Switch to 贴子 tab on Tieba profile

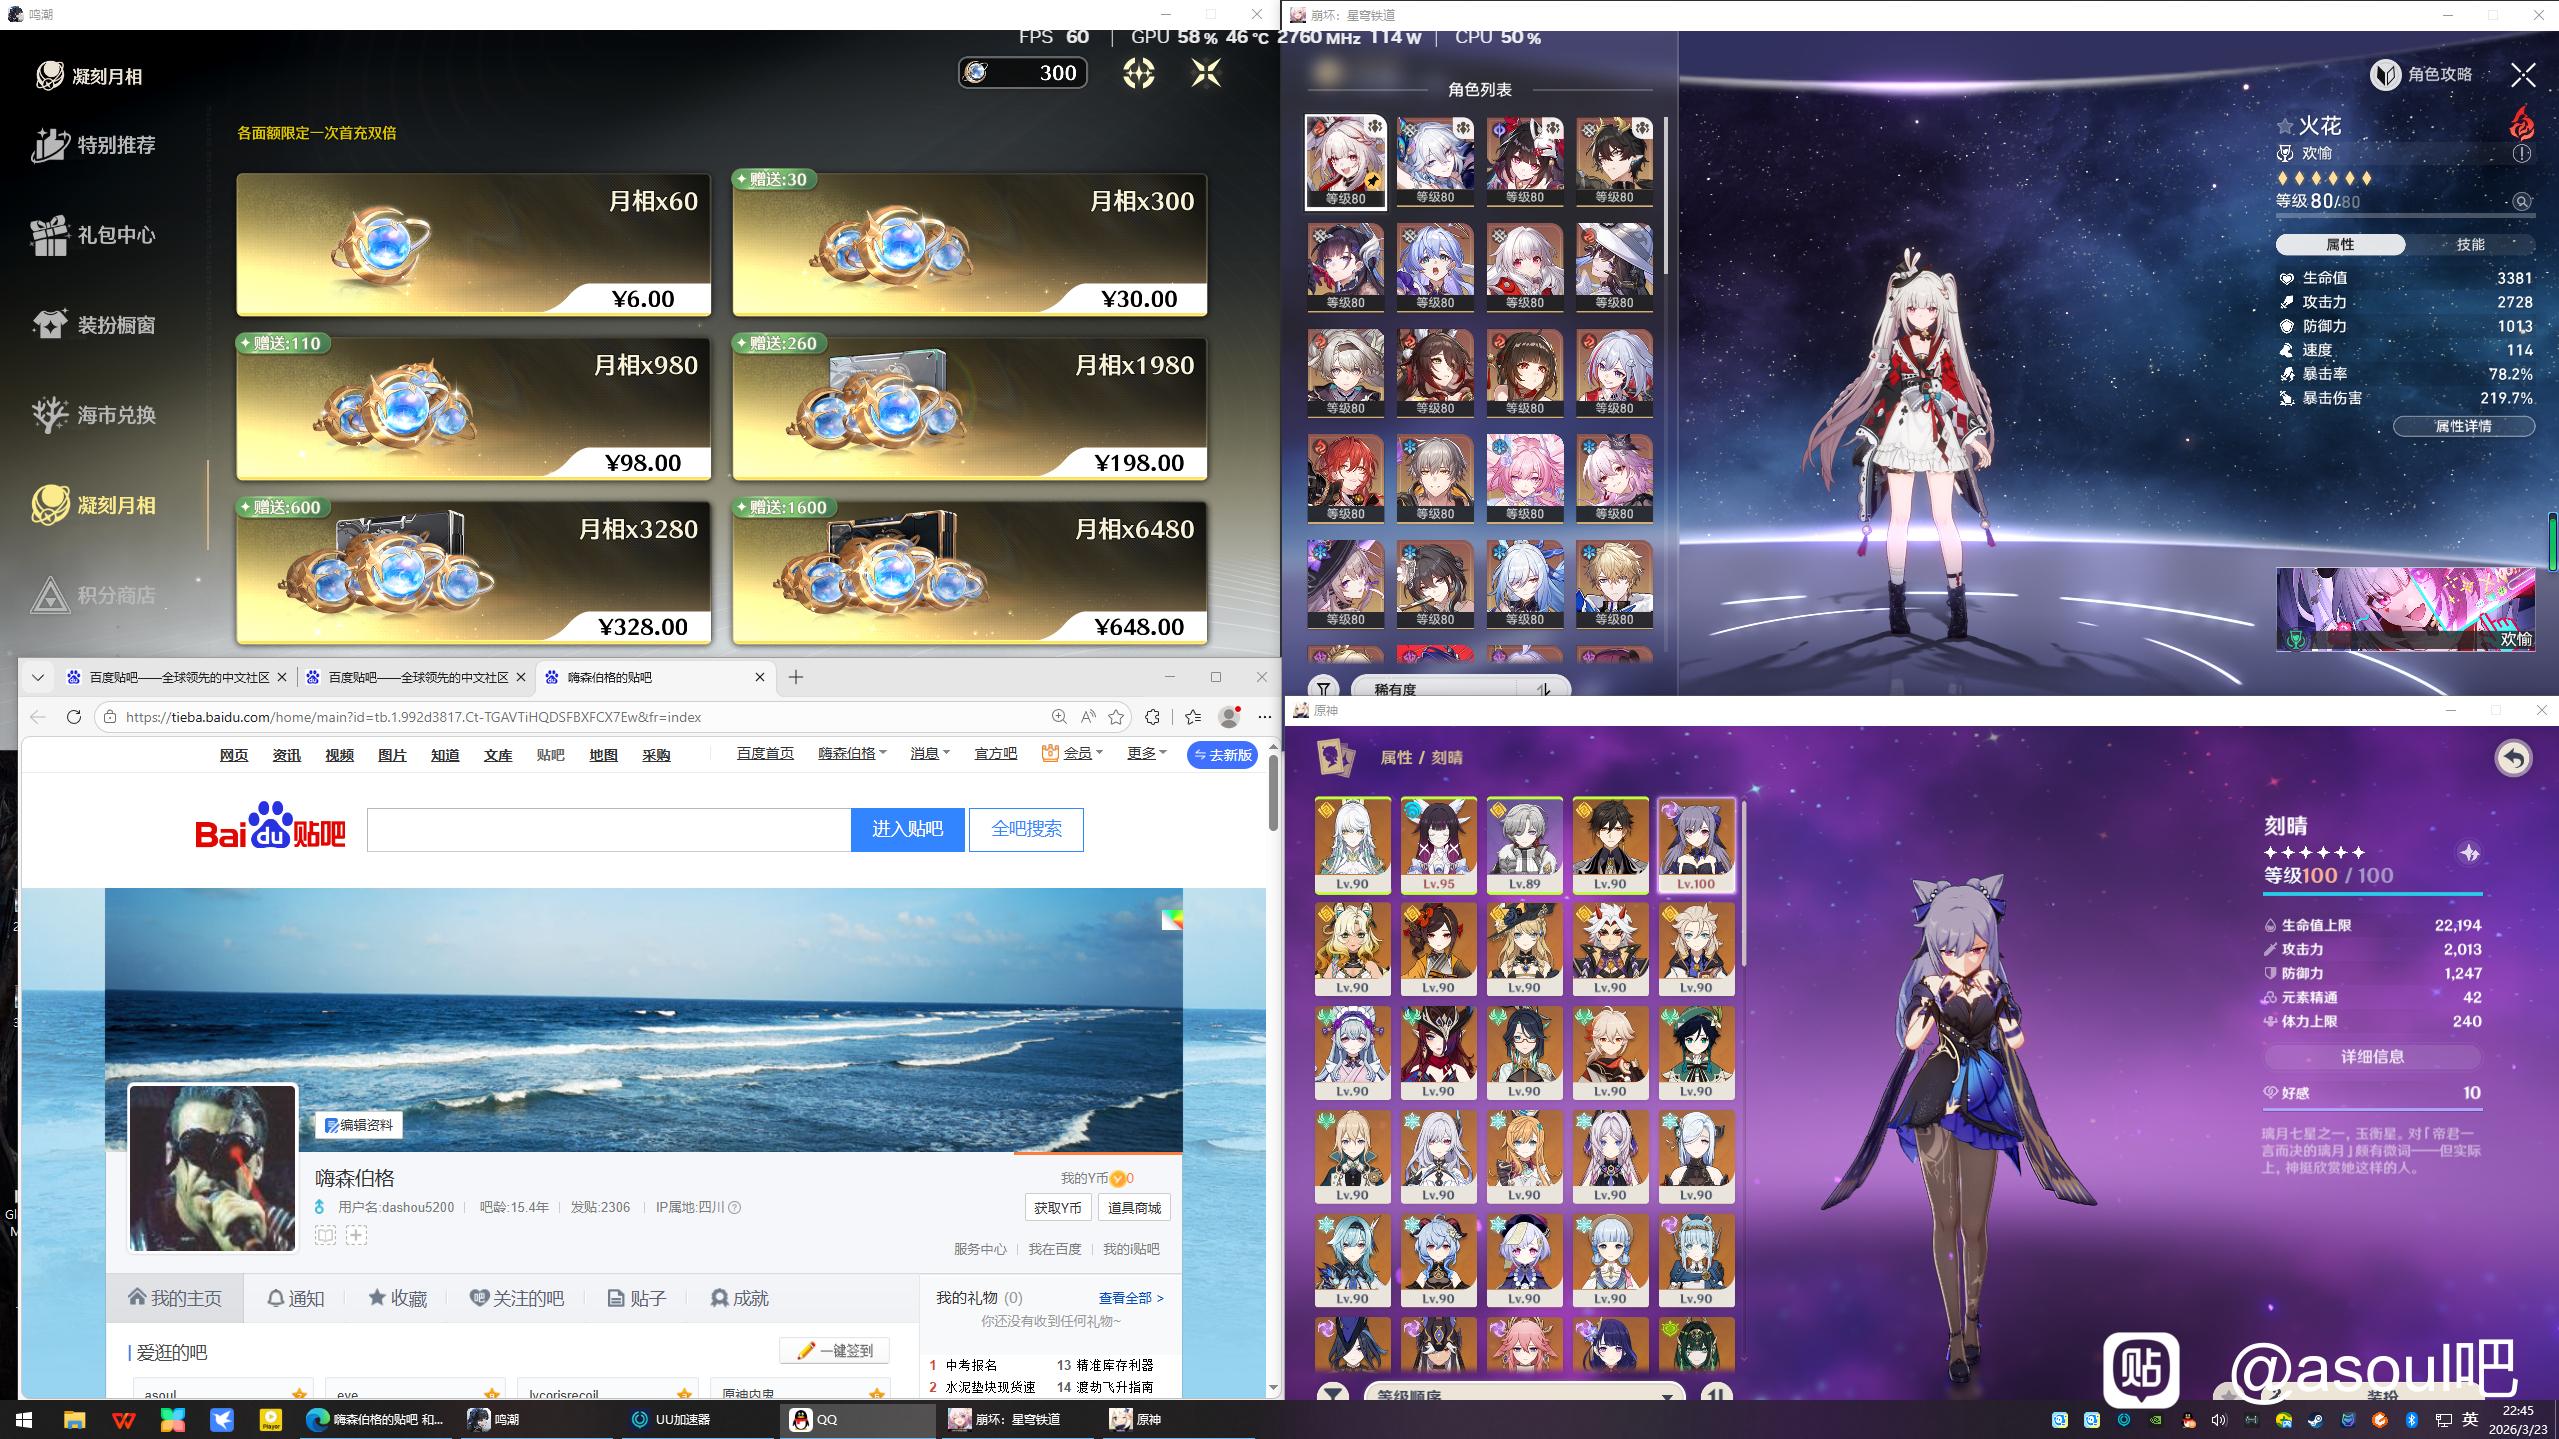tap(637, 1298)
